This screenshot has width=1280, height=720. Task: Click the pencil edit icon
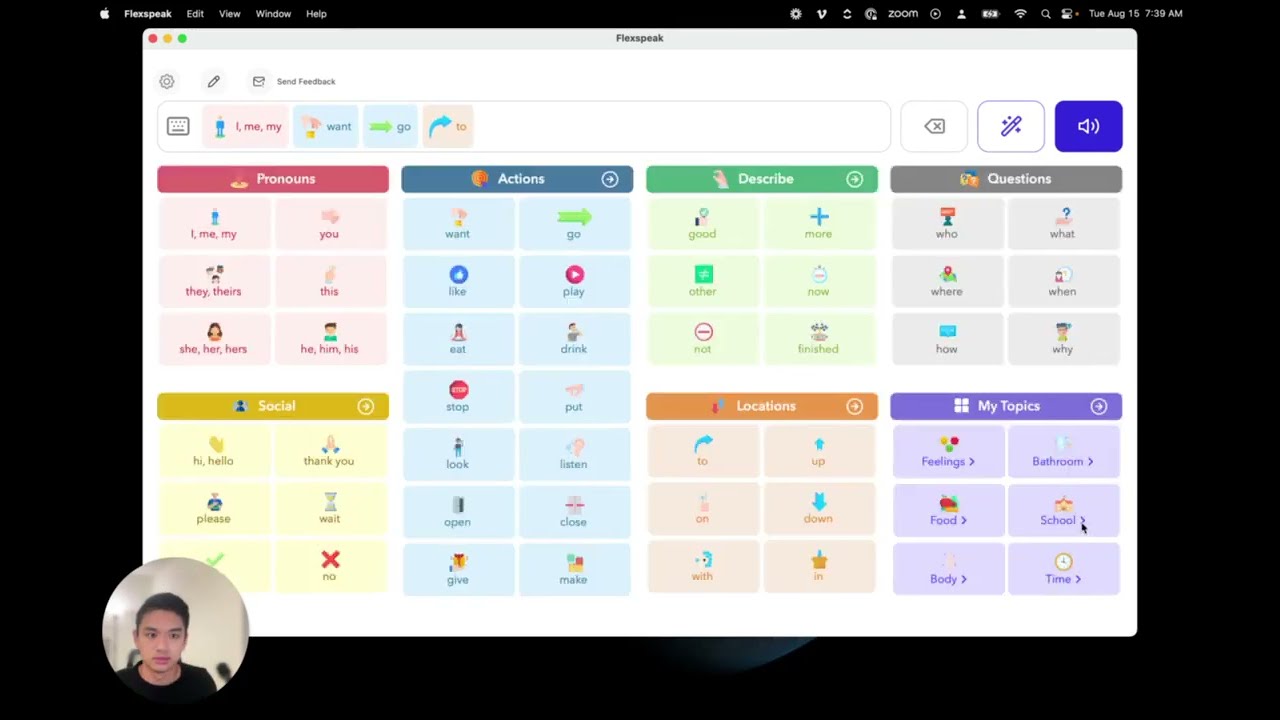(x=213, y=81)
